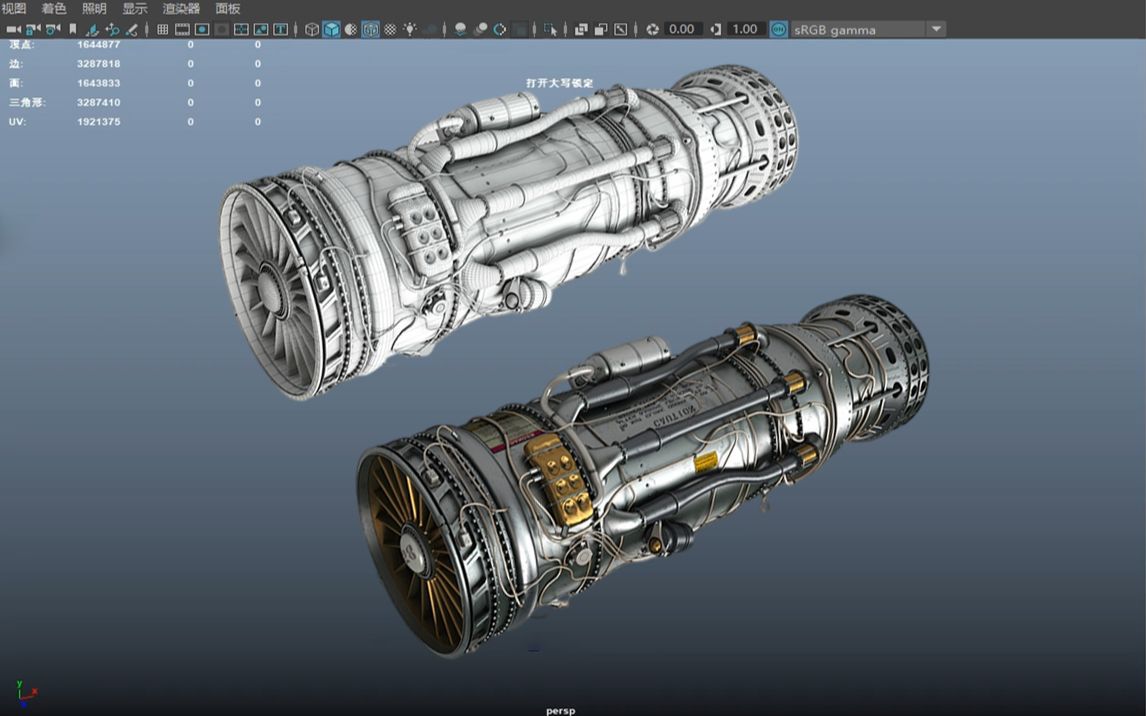Toggle the resolution gate display
The height and width of the screenshot is (716, 1146).
203,29
